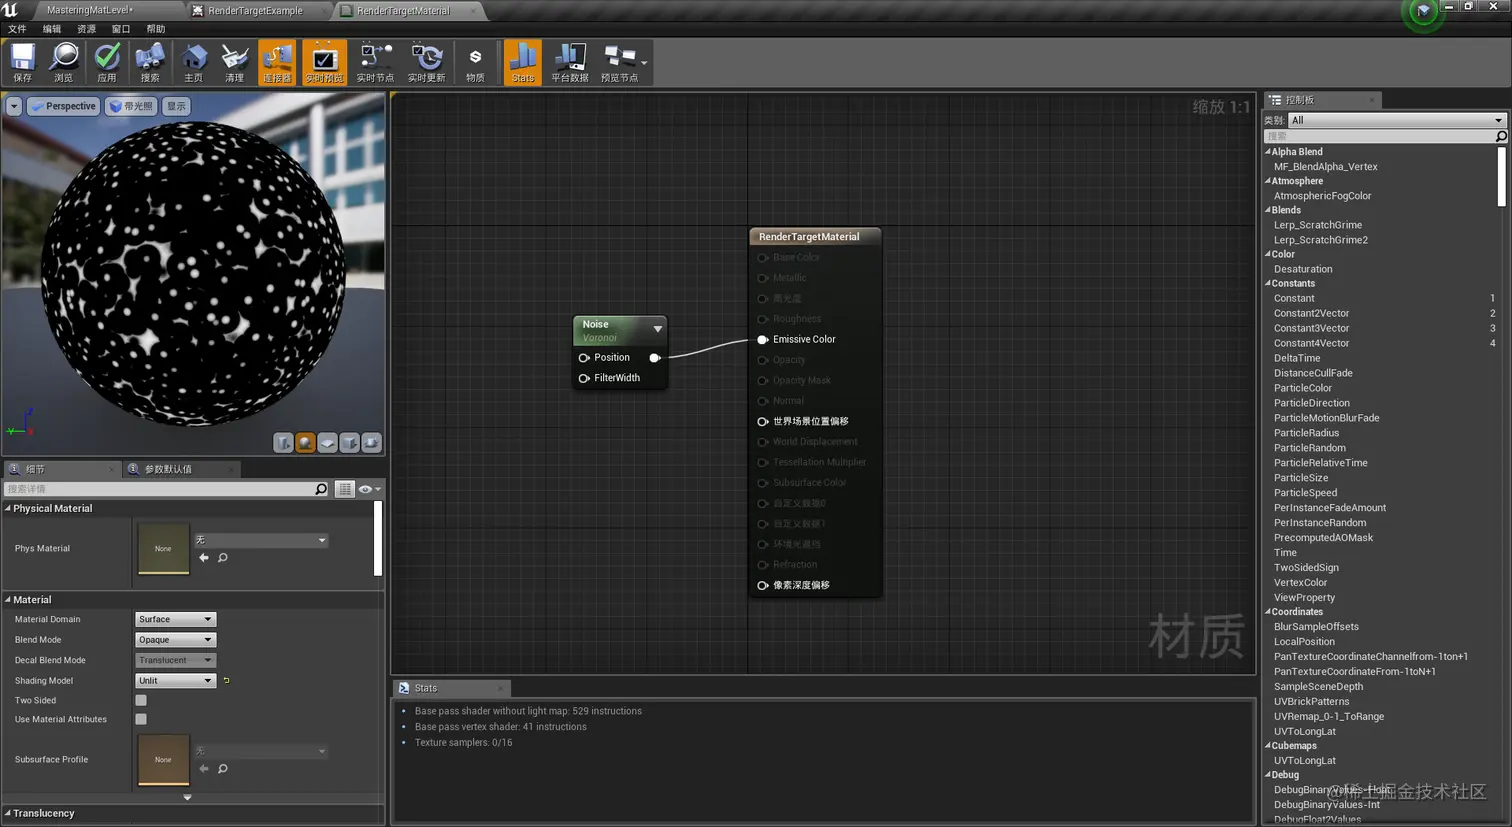Viewport: 1512px width, 827px height.
Task: Toggle the Live Preview (实时预览) toolbar icon
Action: (323, 62)
